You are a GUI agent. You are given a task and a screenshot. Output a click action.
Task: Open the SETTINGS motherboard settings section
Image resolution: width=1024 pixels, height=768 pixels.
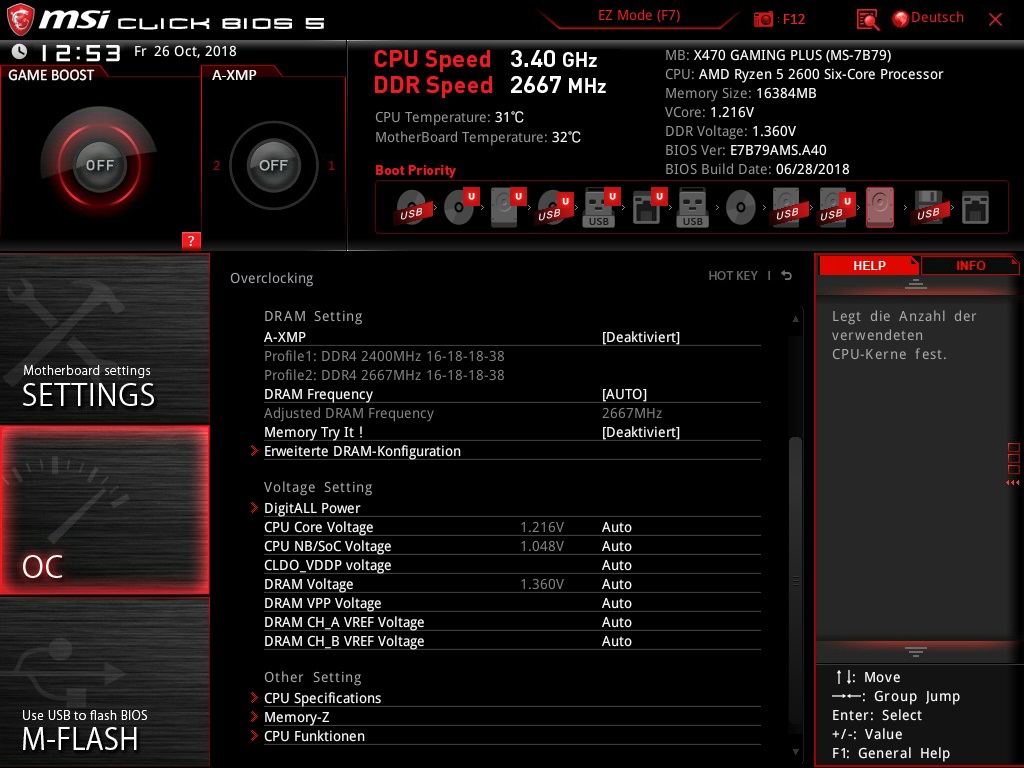coord(104,338)
